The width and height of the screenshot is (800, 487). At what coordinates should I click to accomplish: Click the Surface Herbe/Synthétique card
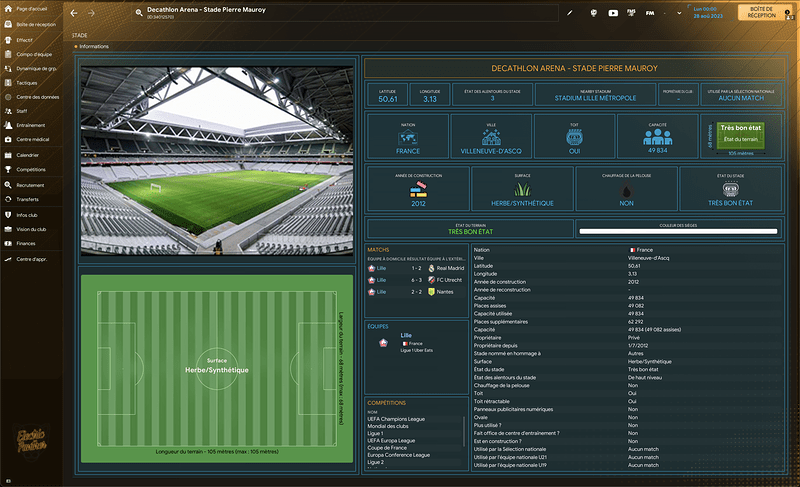tap(522, 189)
